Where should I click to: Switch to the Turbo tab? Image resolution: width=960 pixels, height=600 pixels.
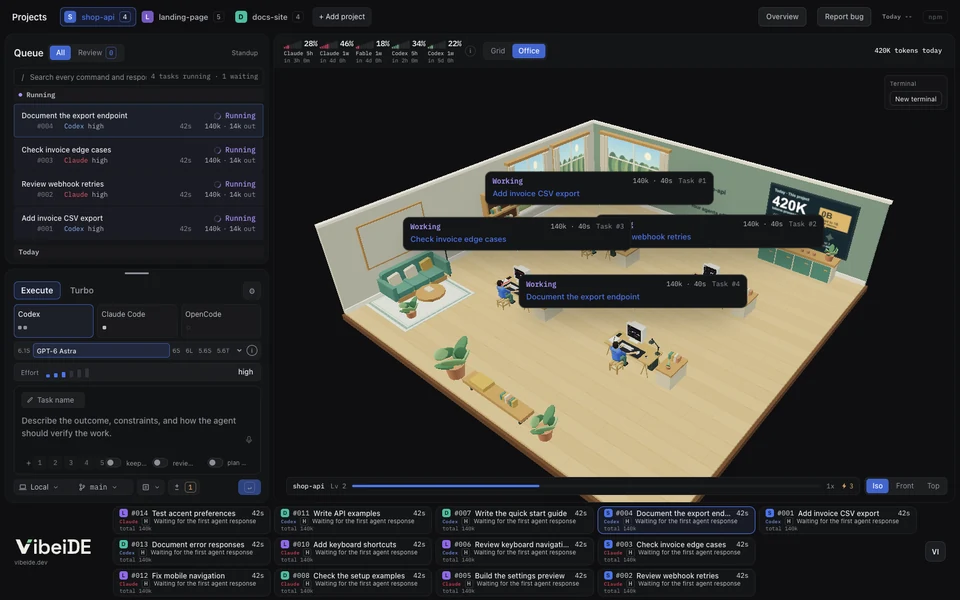coord(81,291)
